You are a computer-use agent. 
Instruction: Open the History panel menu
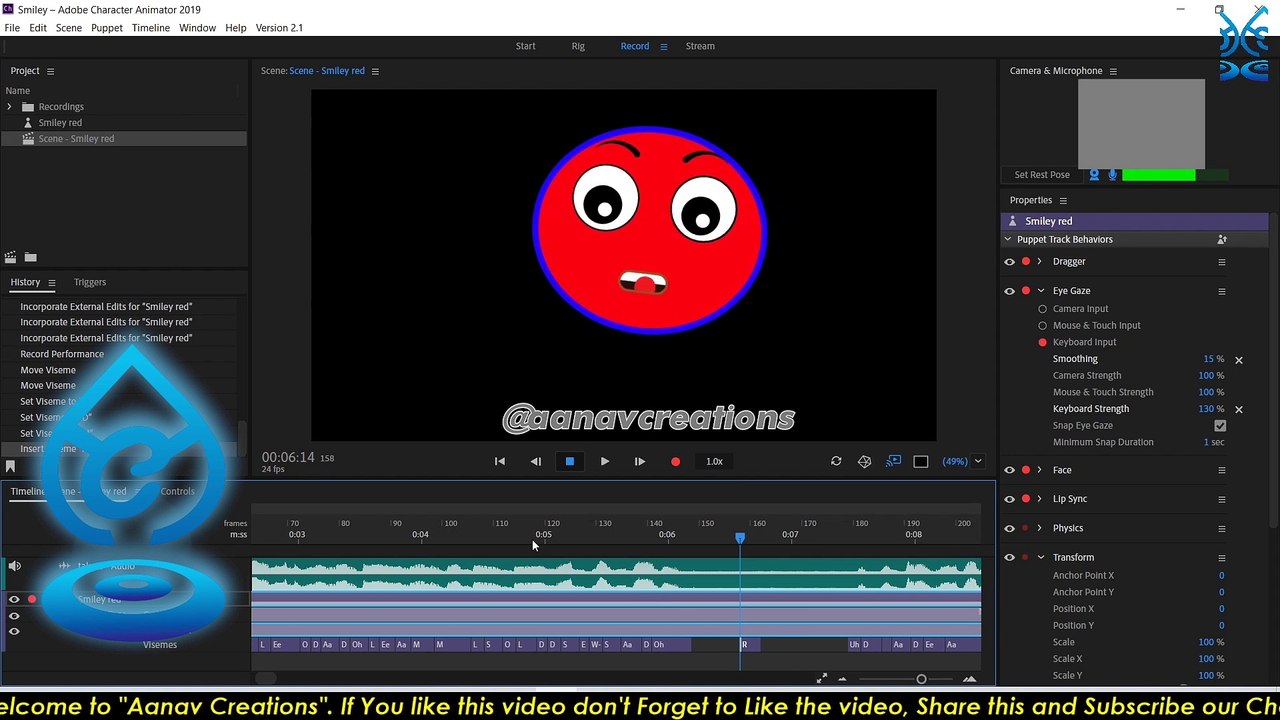(52, 282)
